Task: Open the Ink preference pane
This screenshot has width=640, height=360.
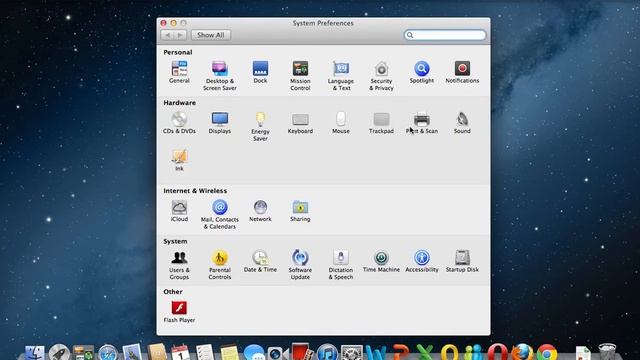Action: pyautogui.click(x=179, y=160)
